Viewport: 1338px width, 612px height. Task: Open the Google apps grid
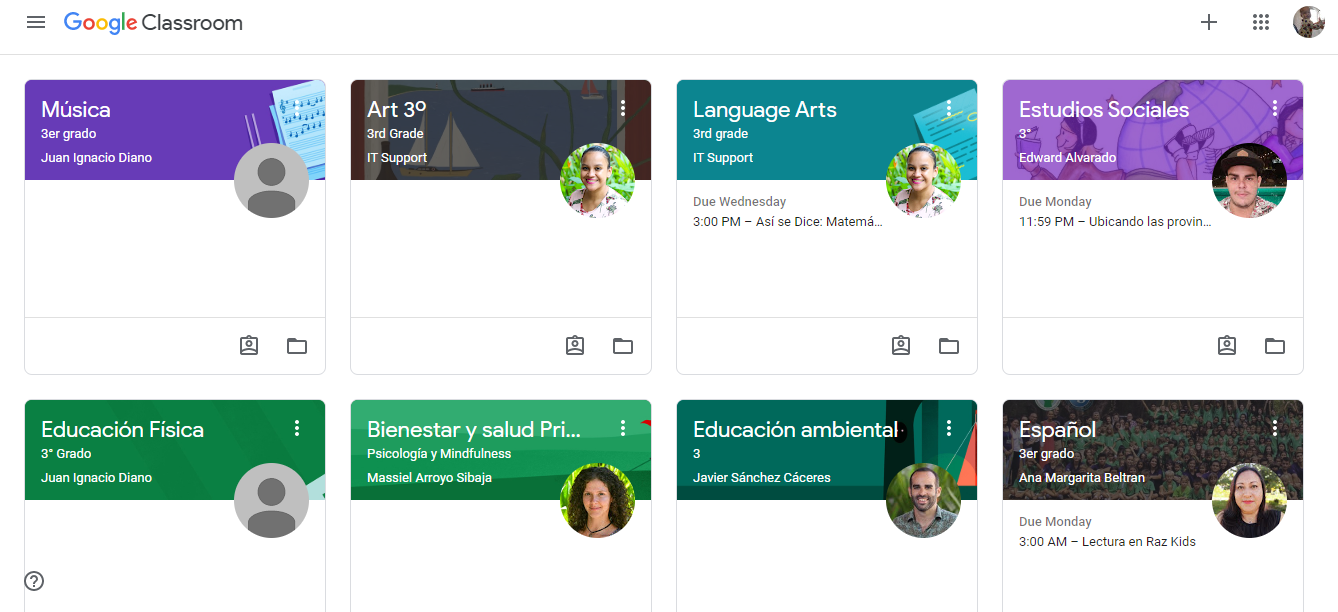pos(1261,22)
